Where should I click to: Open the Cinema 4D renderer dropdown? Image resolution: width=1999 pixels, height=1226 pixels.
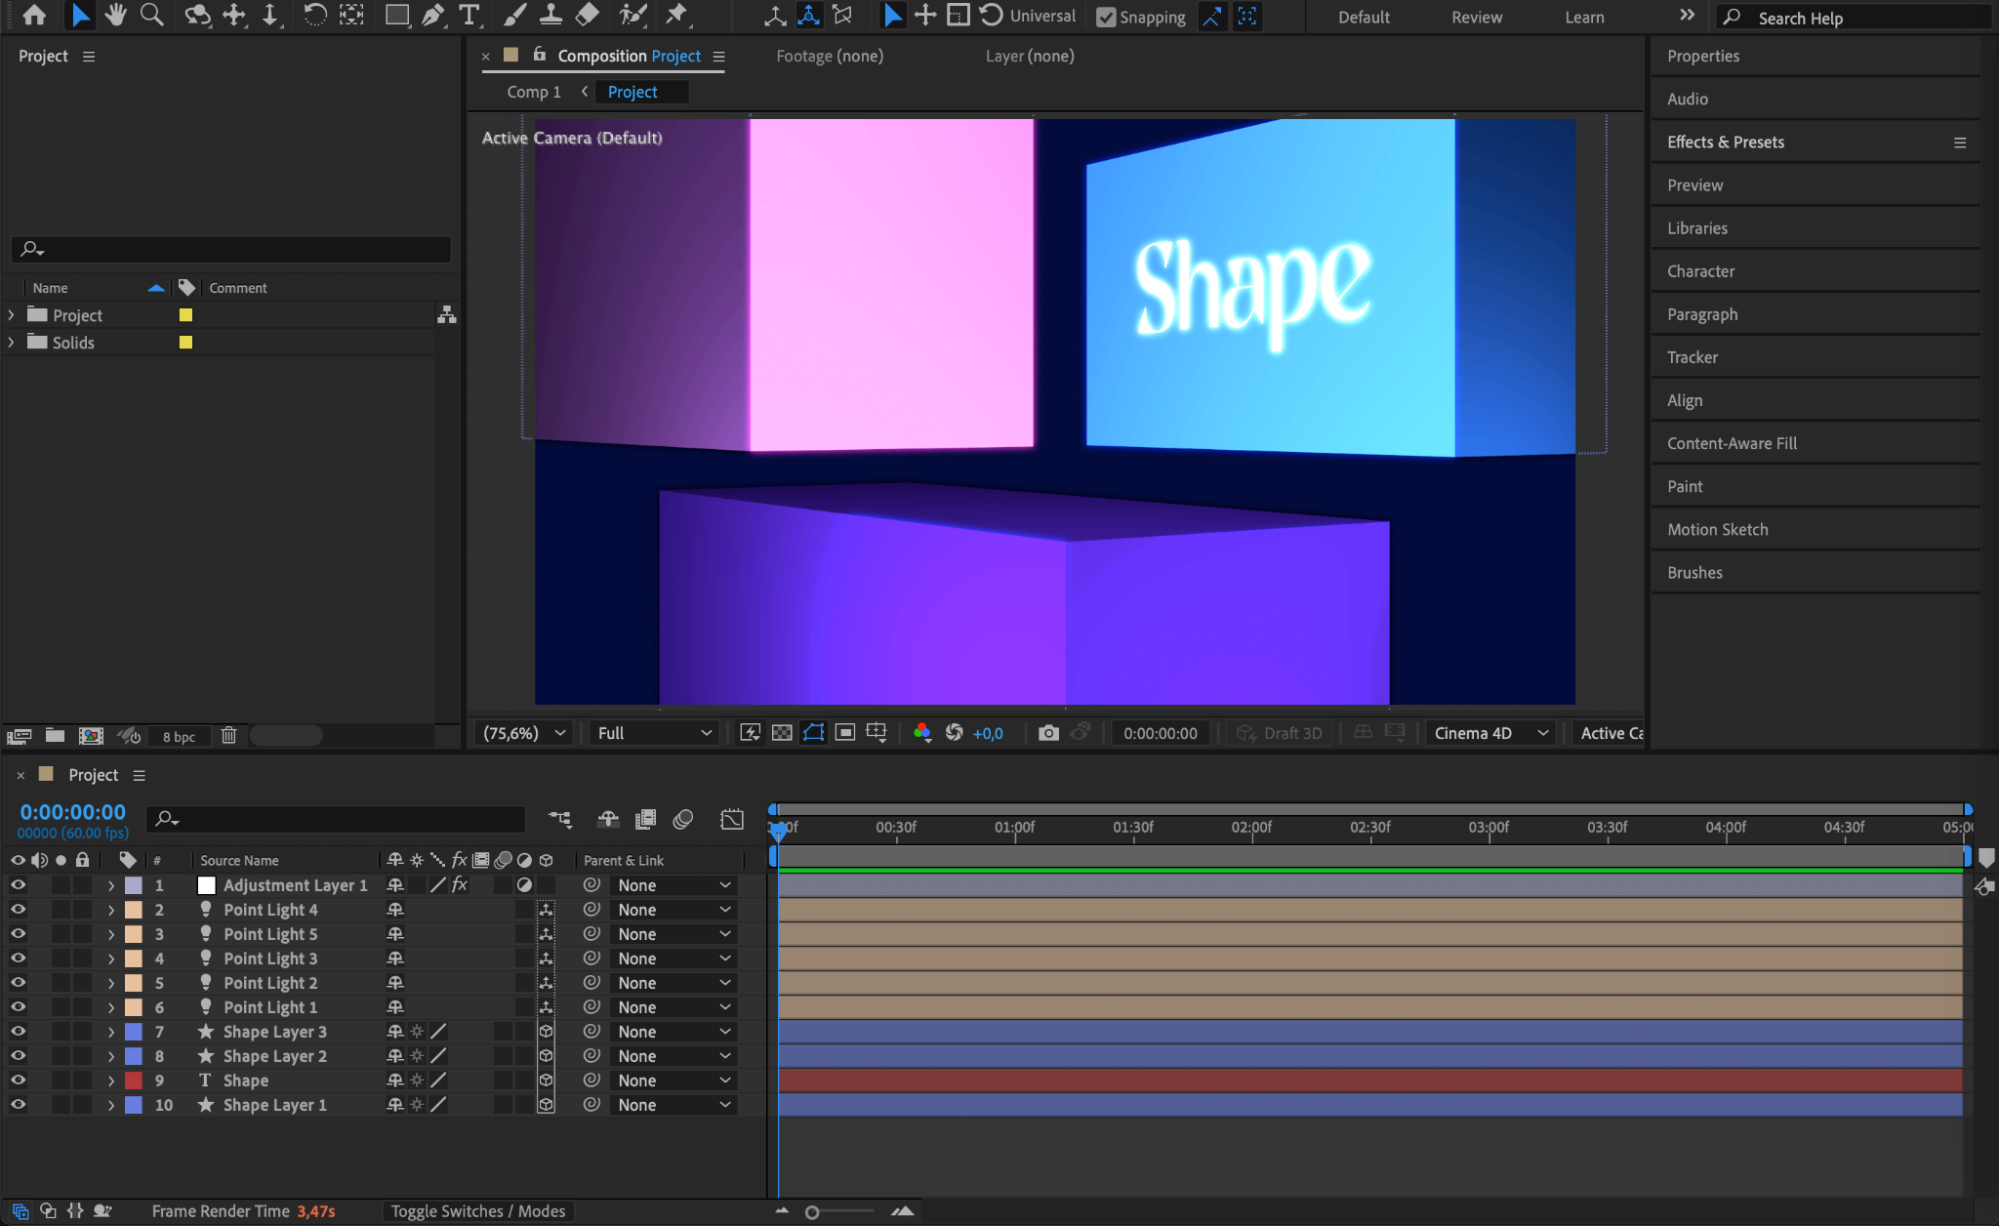click(1490, 733)
